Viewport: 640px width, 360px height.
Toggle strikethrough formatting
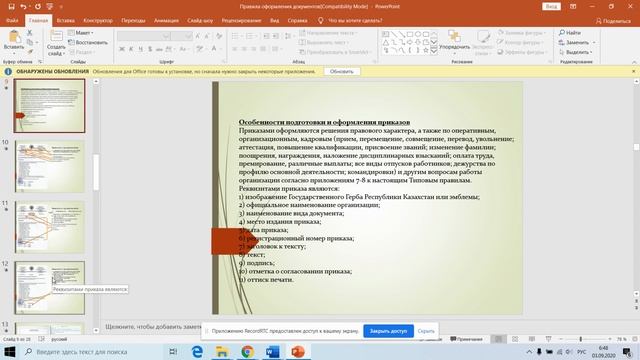159,49
